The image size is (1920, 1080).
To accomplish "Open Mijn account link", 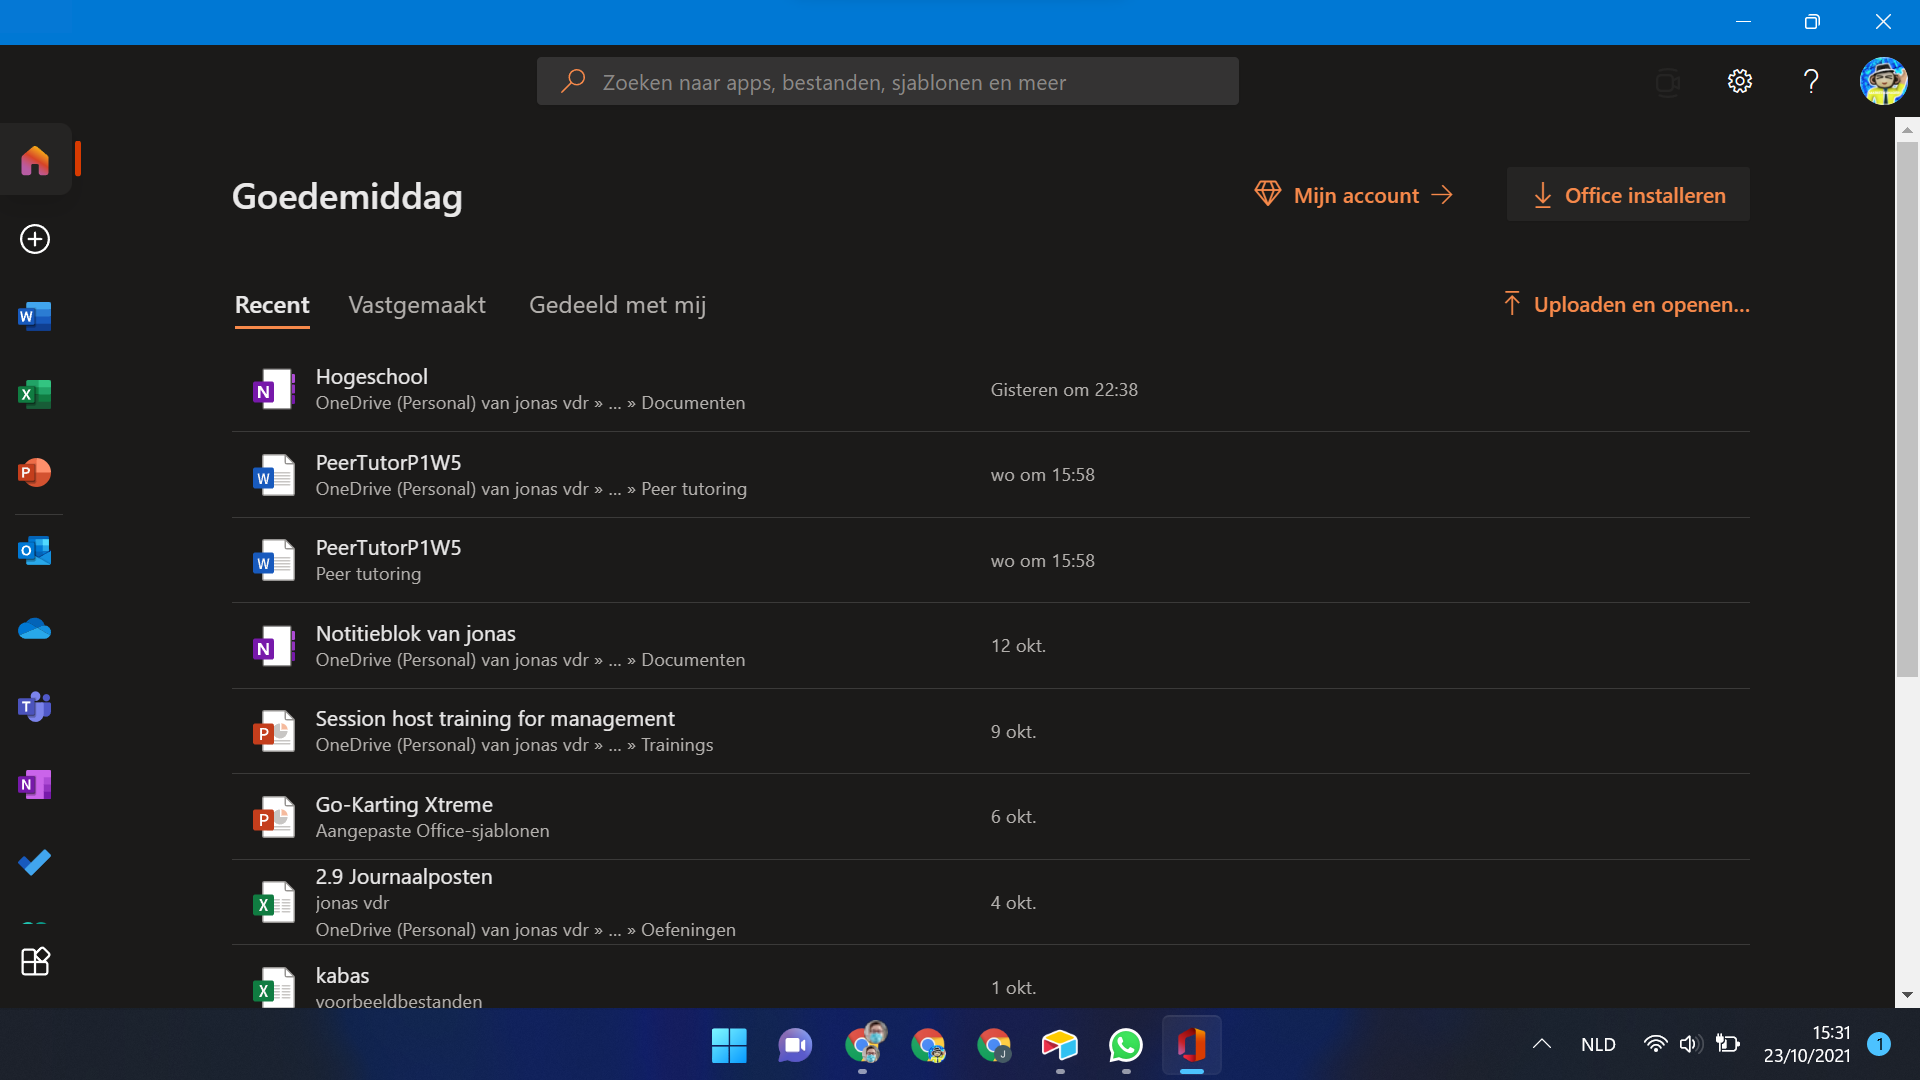I will click(x=1354, y=195).
